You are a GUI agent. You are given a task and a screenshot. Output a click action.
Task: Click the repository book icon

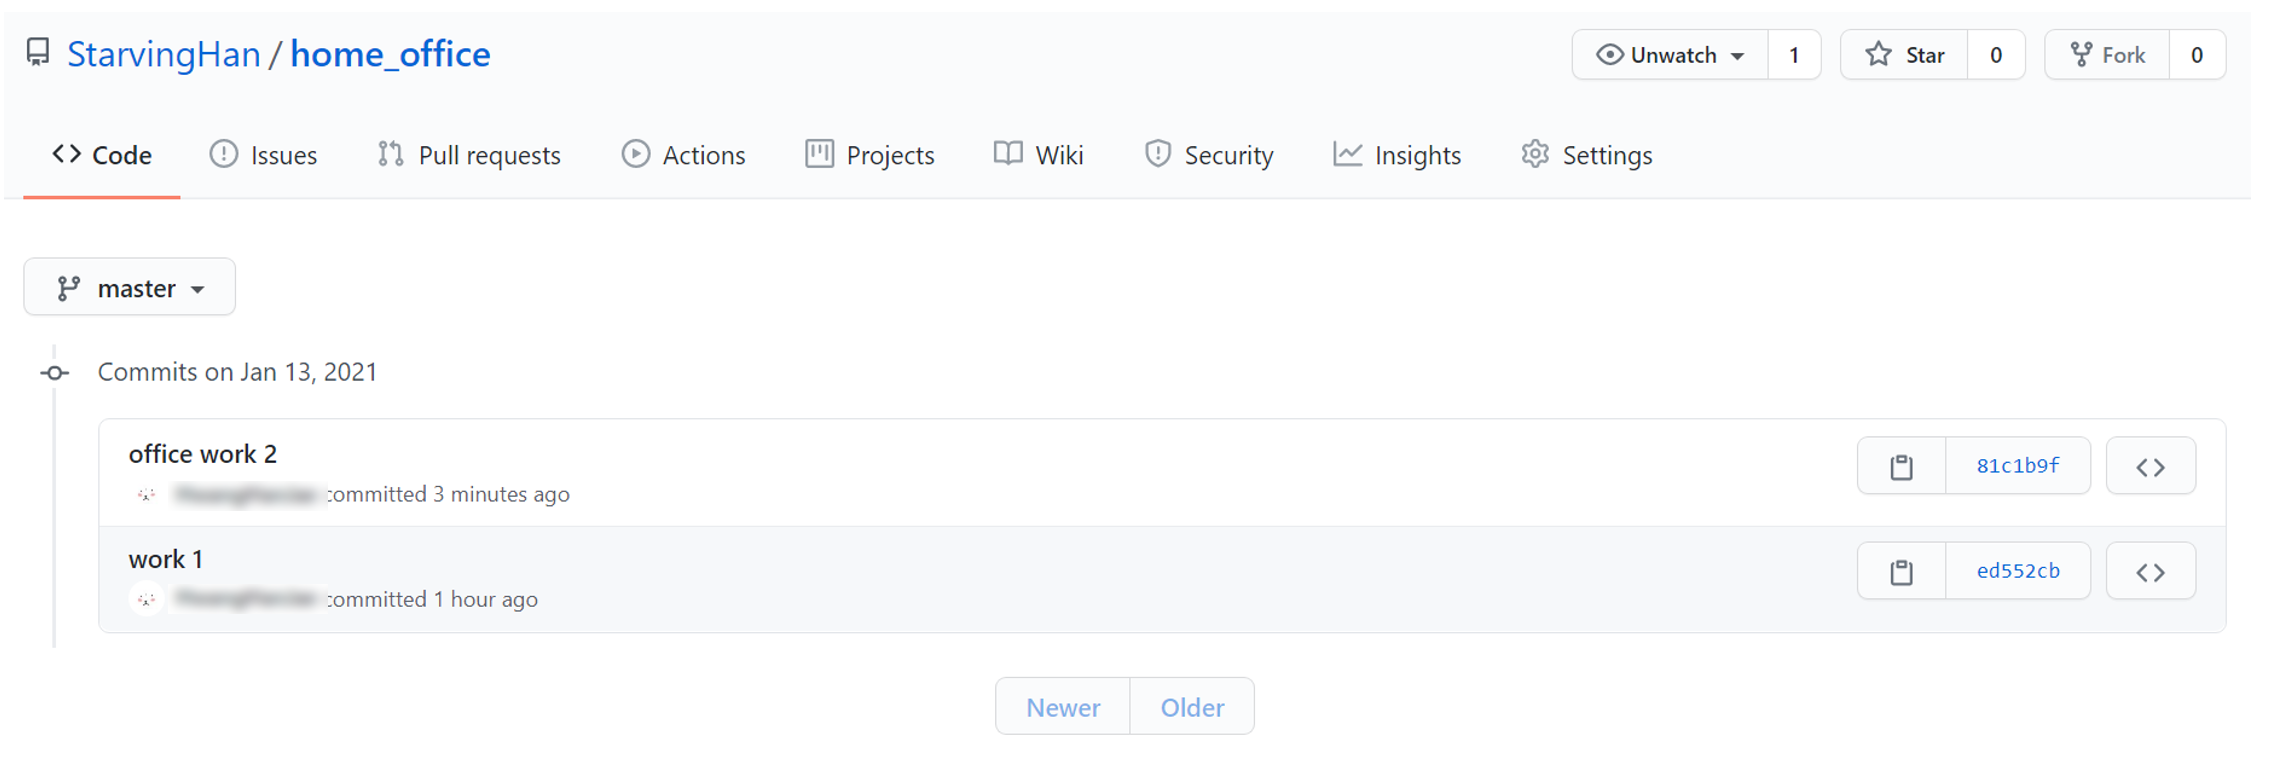pos(38,53)
